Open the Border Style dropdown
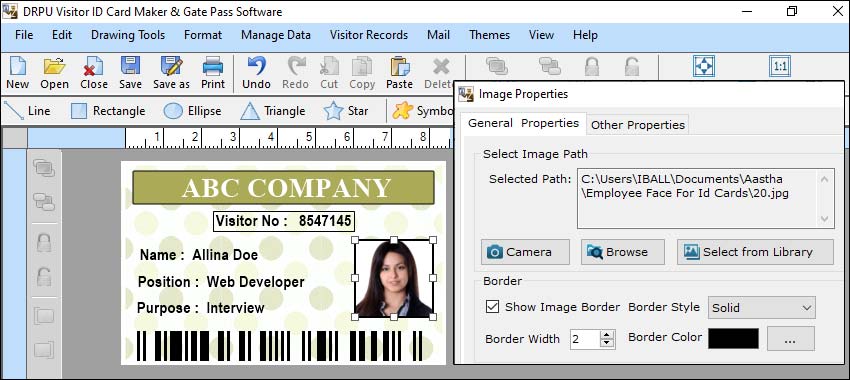 pos(762,308)
